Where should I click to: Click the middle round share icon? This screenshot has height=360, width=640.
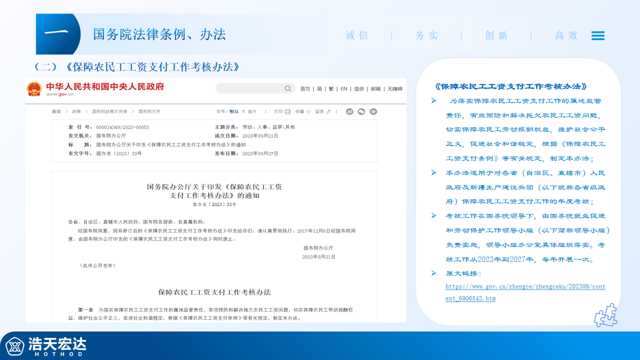361,111
